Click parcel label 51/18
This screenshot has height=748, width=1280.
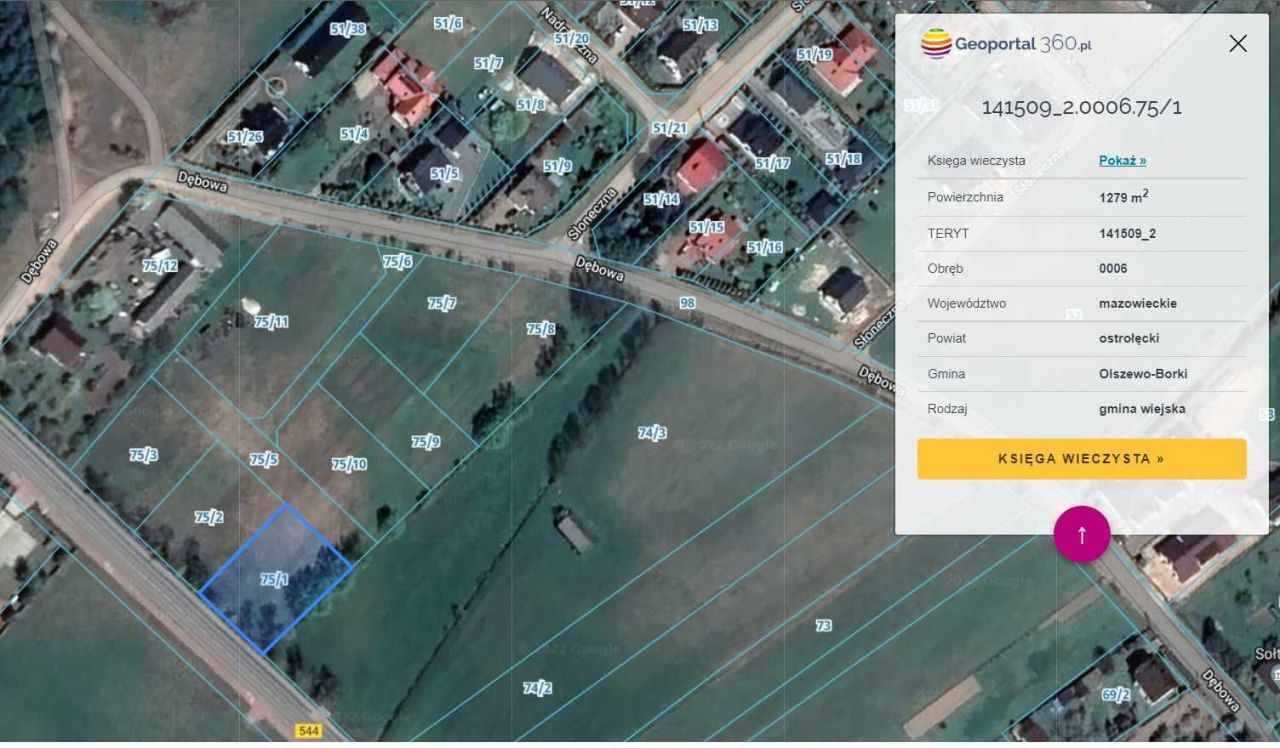tap(843, 158)
